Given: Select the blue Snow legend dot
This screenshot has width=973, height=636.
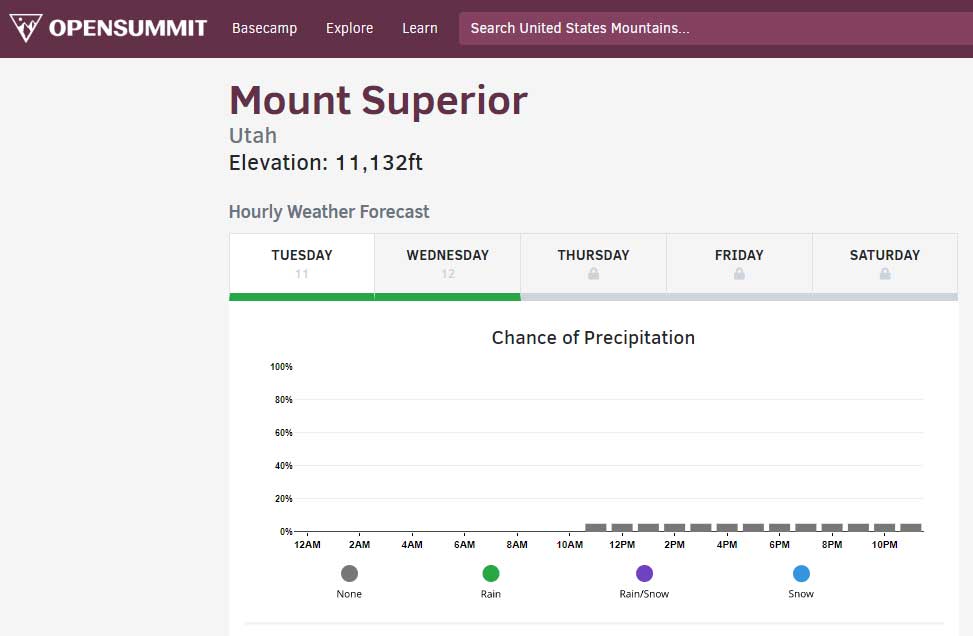Looking at the screenshot, I should click(x=800, y=574).
